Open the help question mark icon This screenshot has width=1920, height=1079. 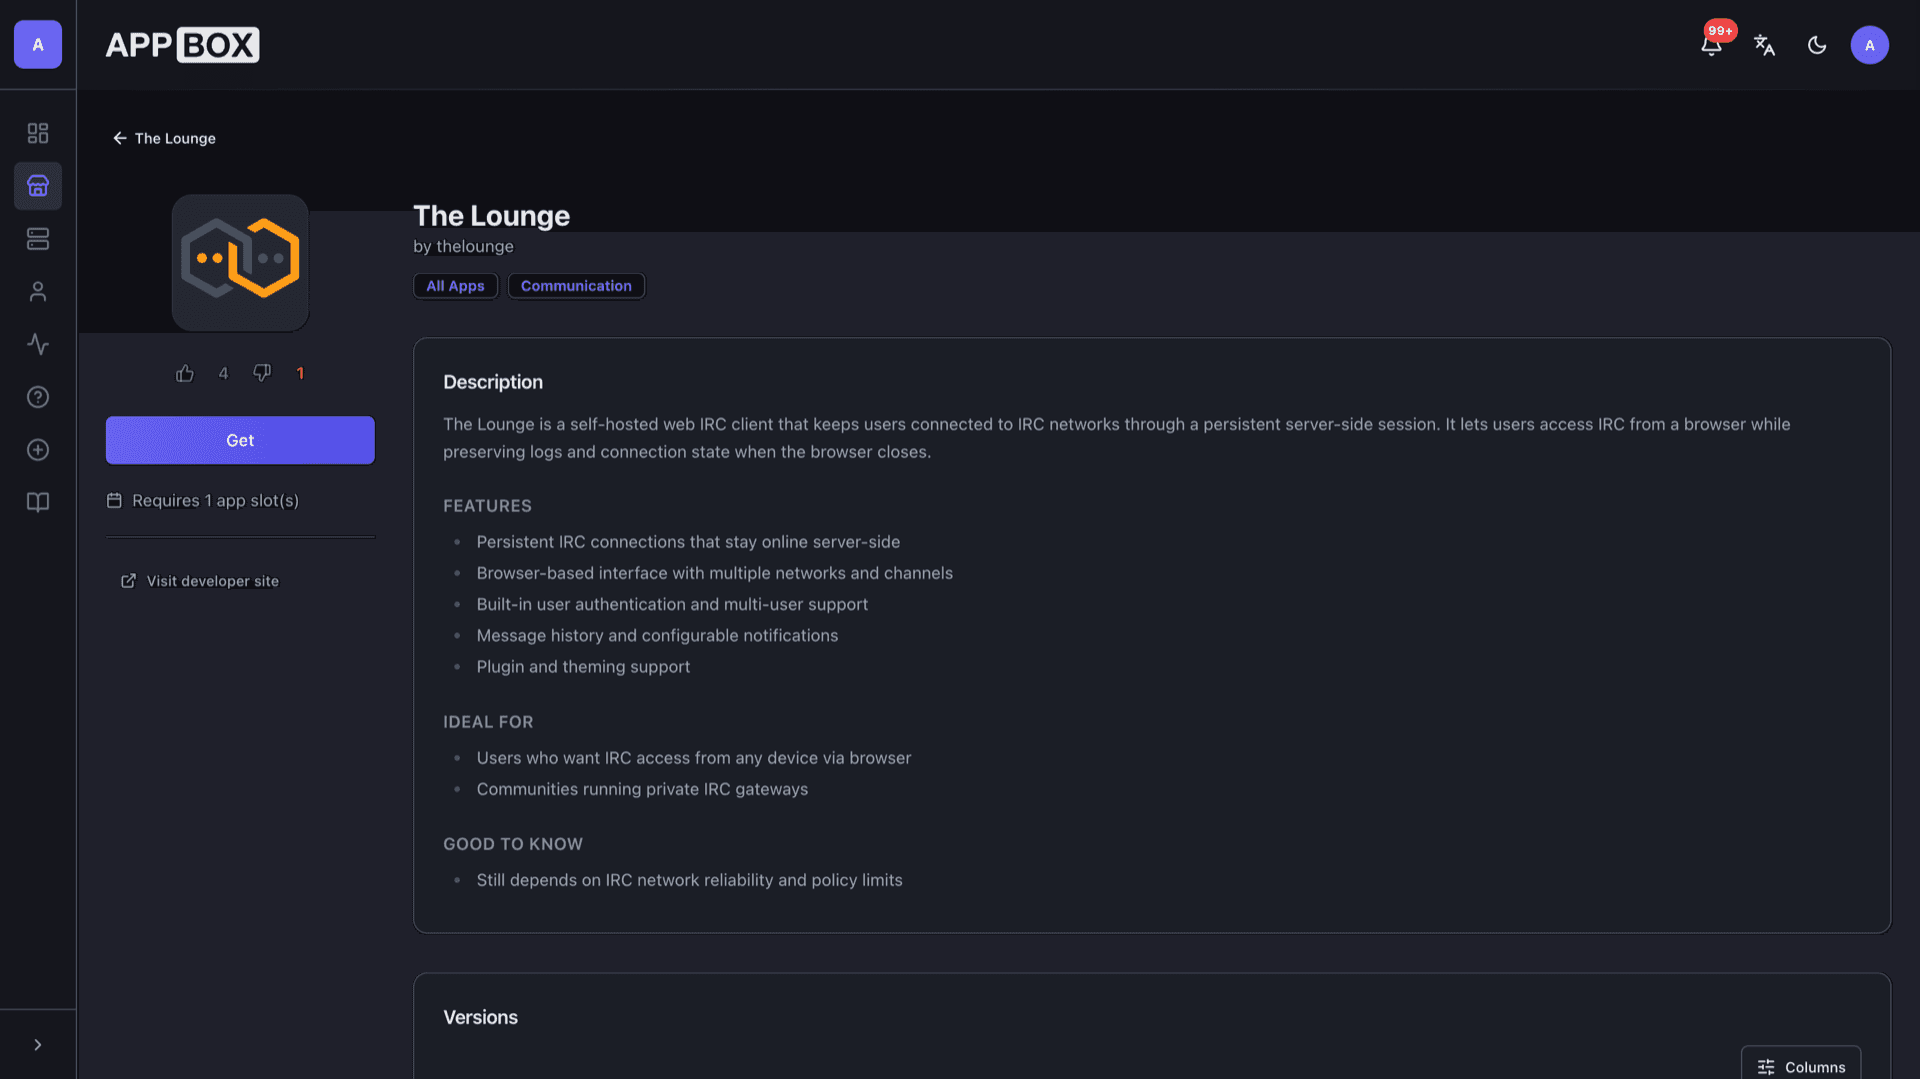pyautogui.click(x=38, y=397)
